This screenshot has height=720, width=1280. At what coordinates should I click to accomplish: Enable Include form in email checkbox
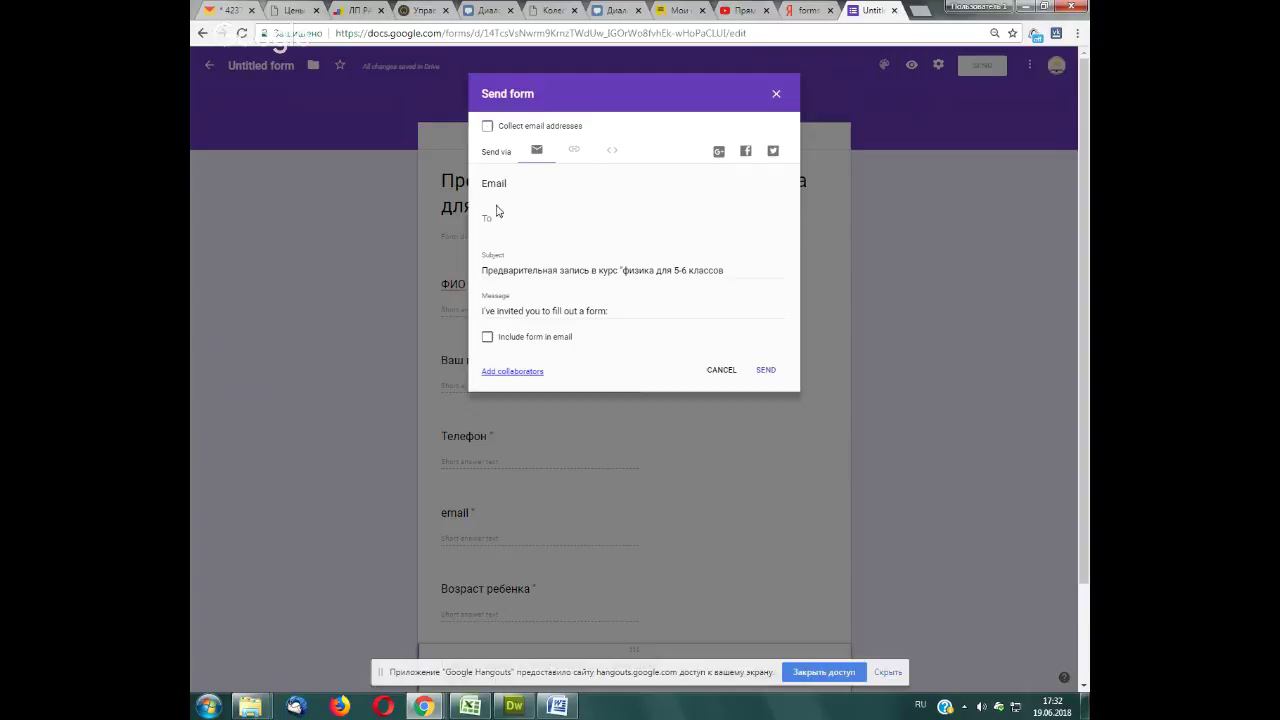487,337
